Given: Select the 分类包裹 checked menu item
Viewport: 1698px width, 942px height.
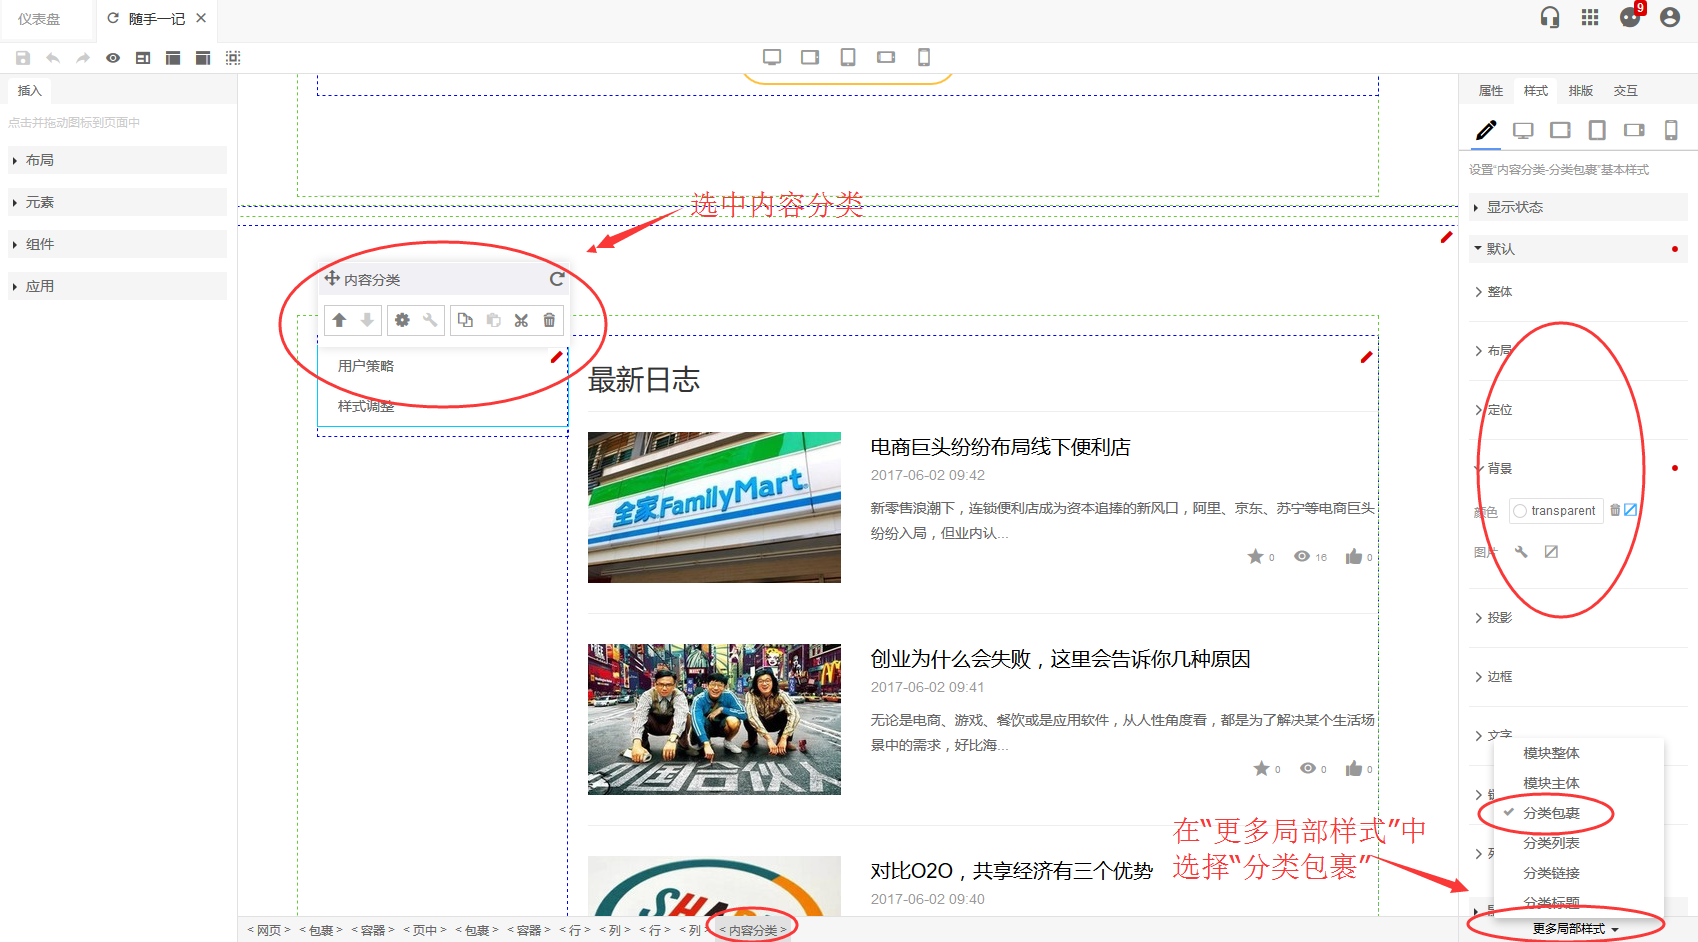Looking at the screenshot, I should [1551, 813].
